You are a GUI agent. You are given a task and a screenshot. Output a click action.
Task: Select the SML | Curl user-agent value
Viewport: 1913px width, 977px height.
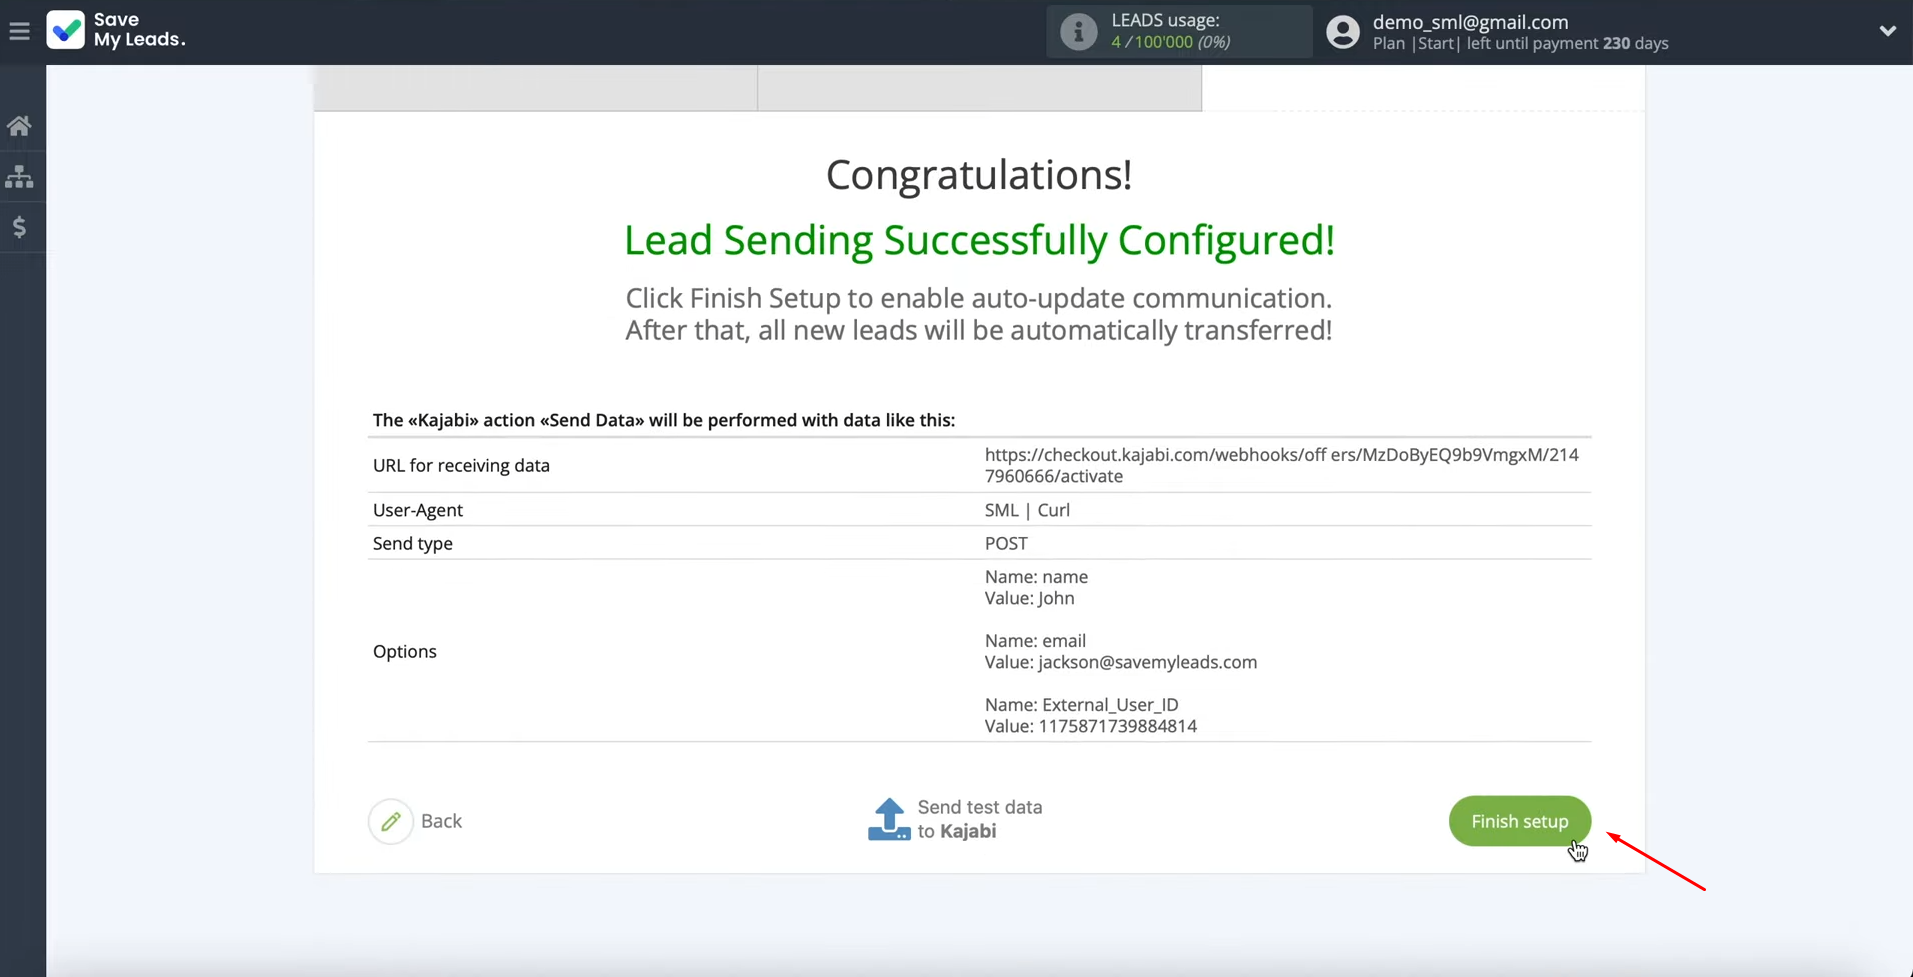coord(1027,510)
